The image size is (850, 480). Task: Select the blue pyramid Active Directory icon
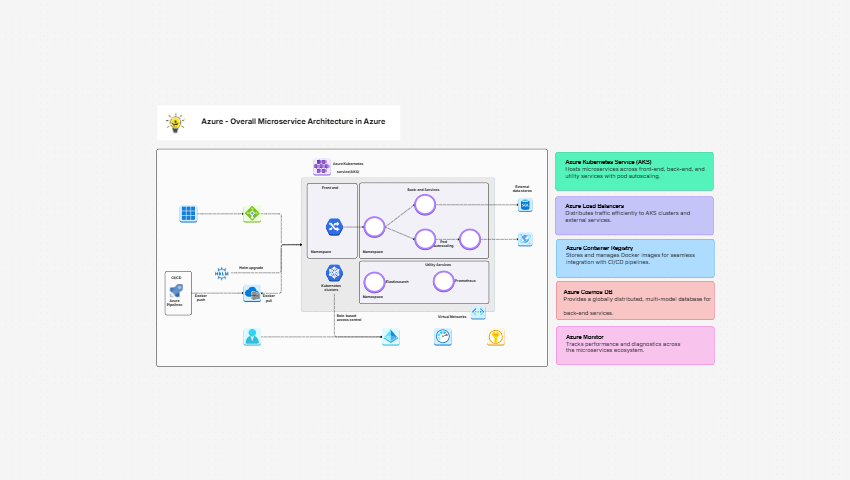391,338
